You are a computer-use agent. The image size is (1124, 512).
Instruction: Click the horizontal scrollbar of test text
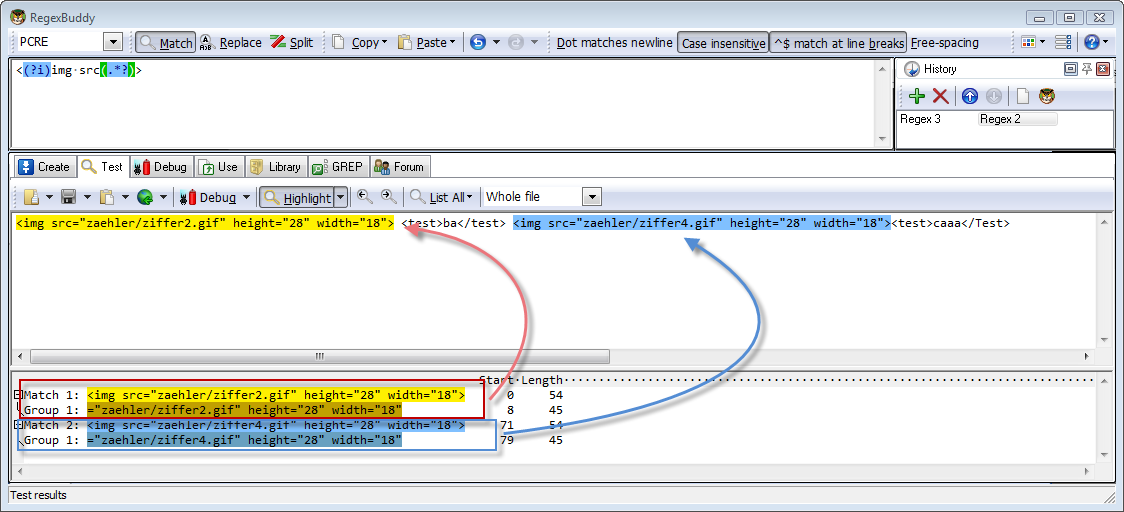coord(320,356)
